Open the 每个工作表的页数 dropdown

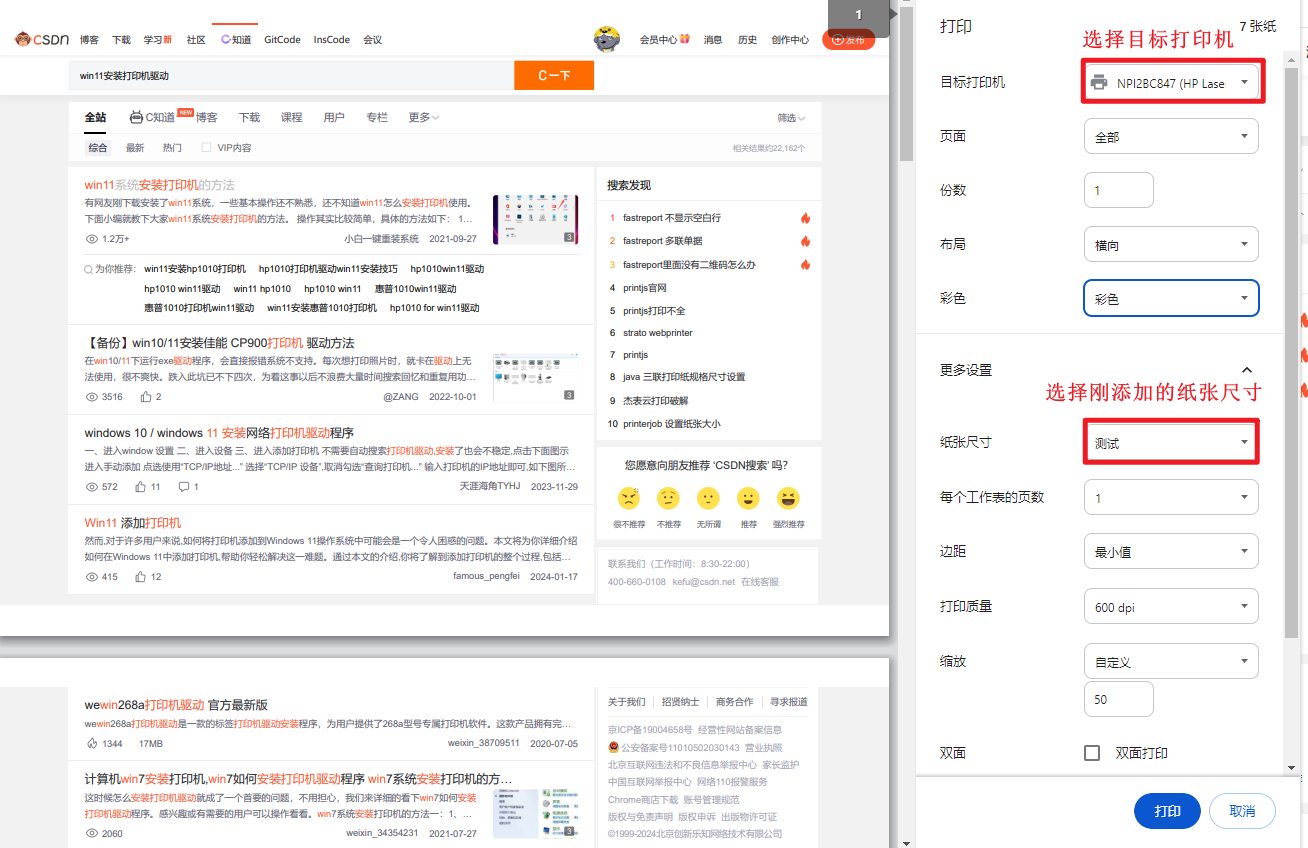point(1171,497)
